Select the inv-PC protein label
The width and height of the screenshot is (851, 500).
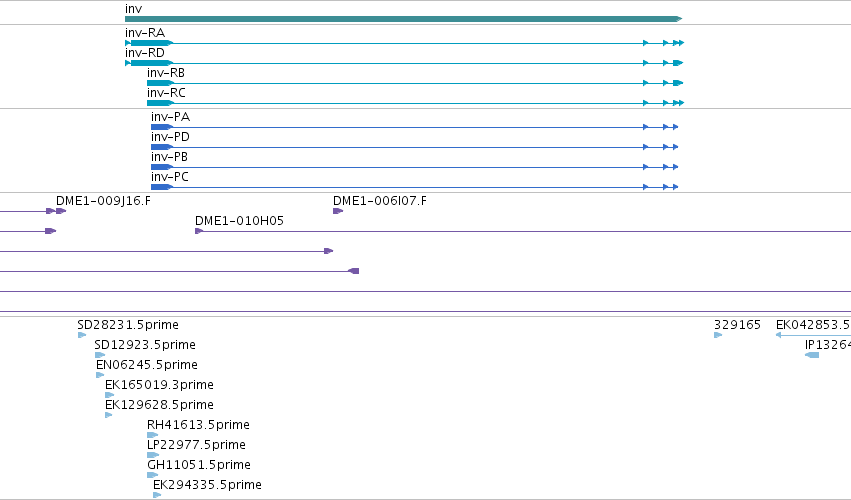(170, 177)
